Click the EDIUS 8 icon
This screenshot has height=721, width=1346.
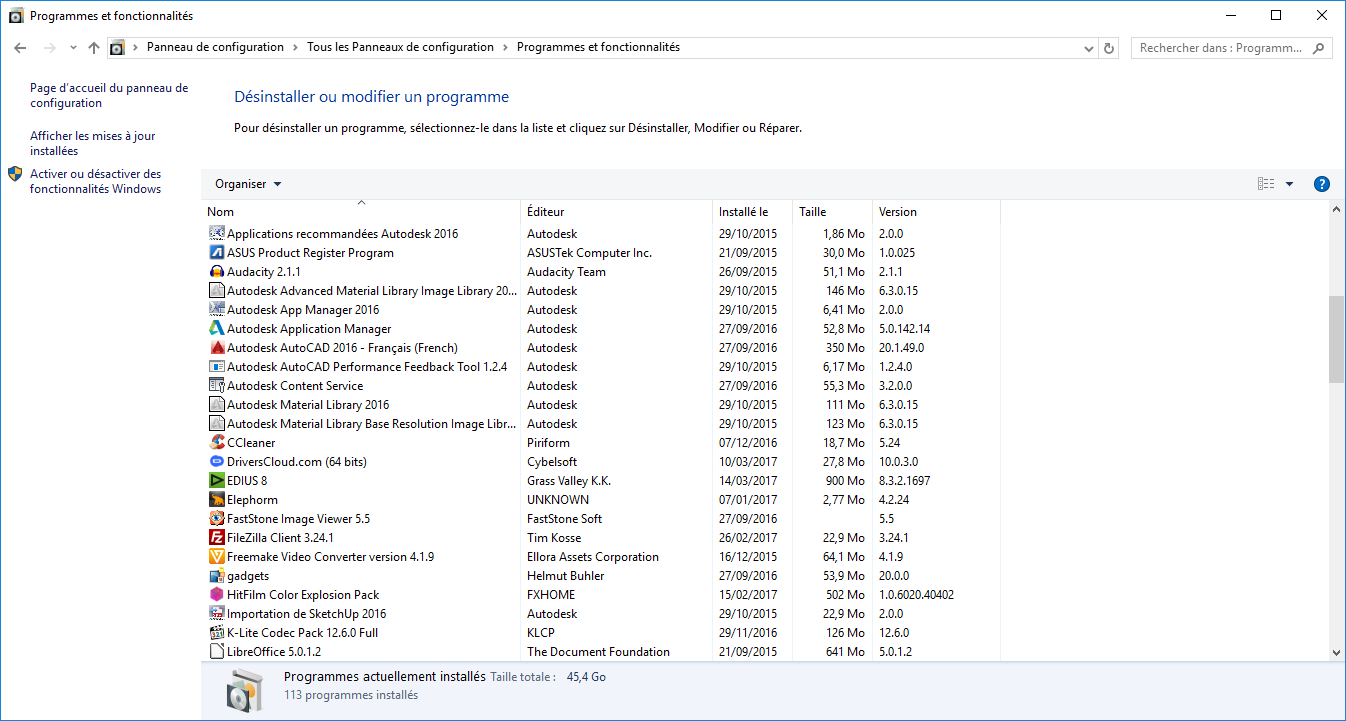(x=217, y=481)
